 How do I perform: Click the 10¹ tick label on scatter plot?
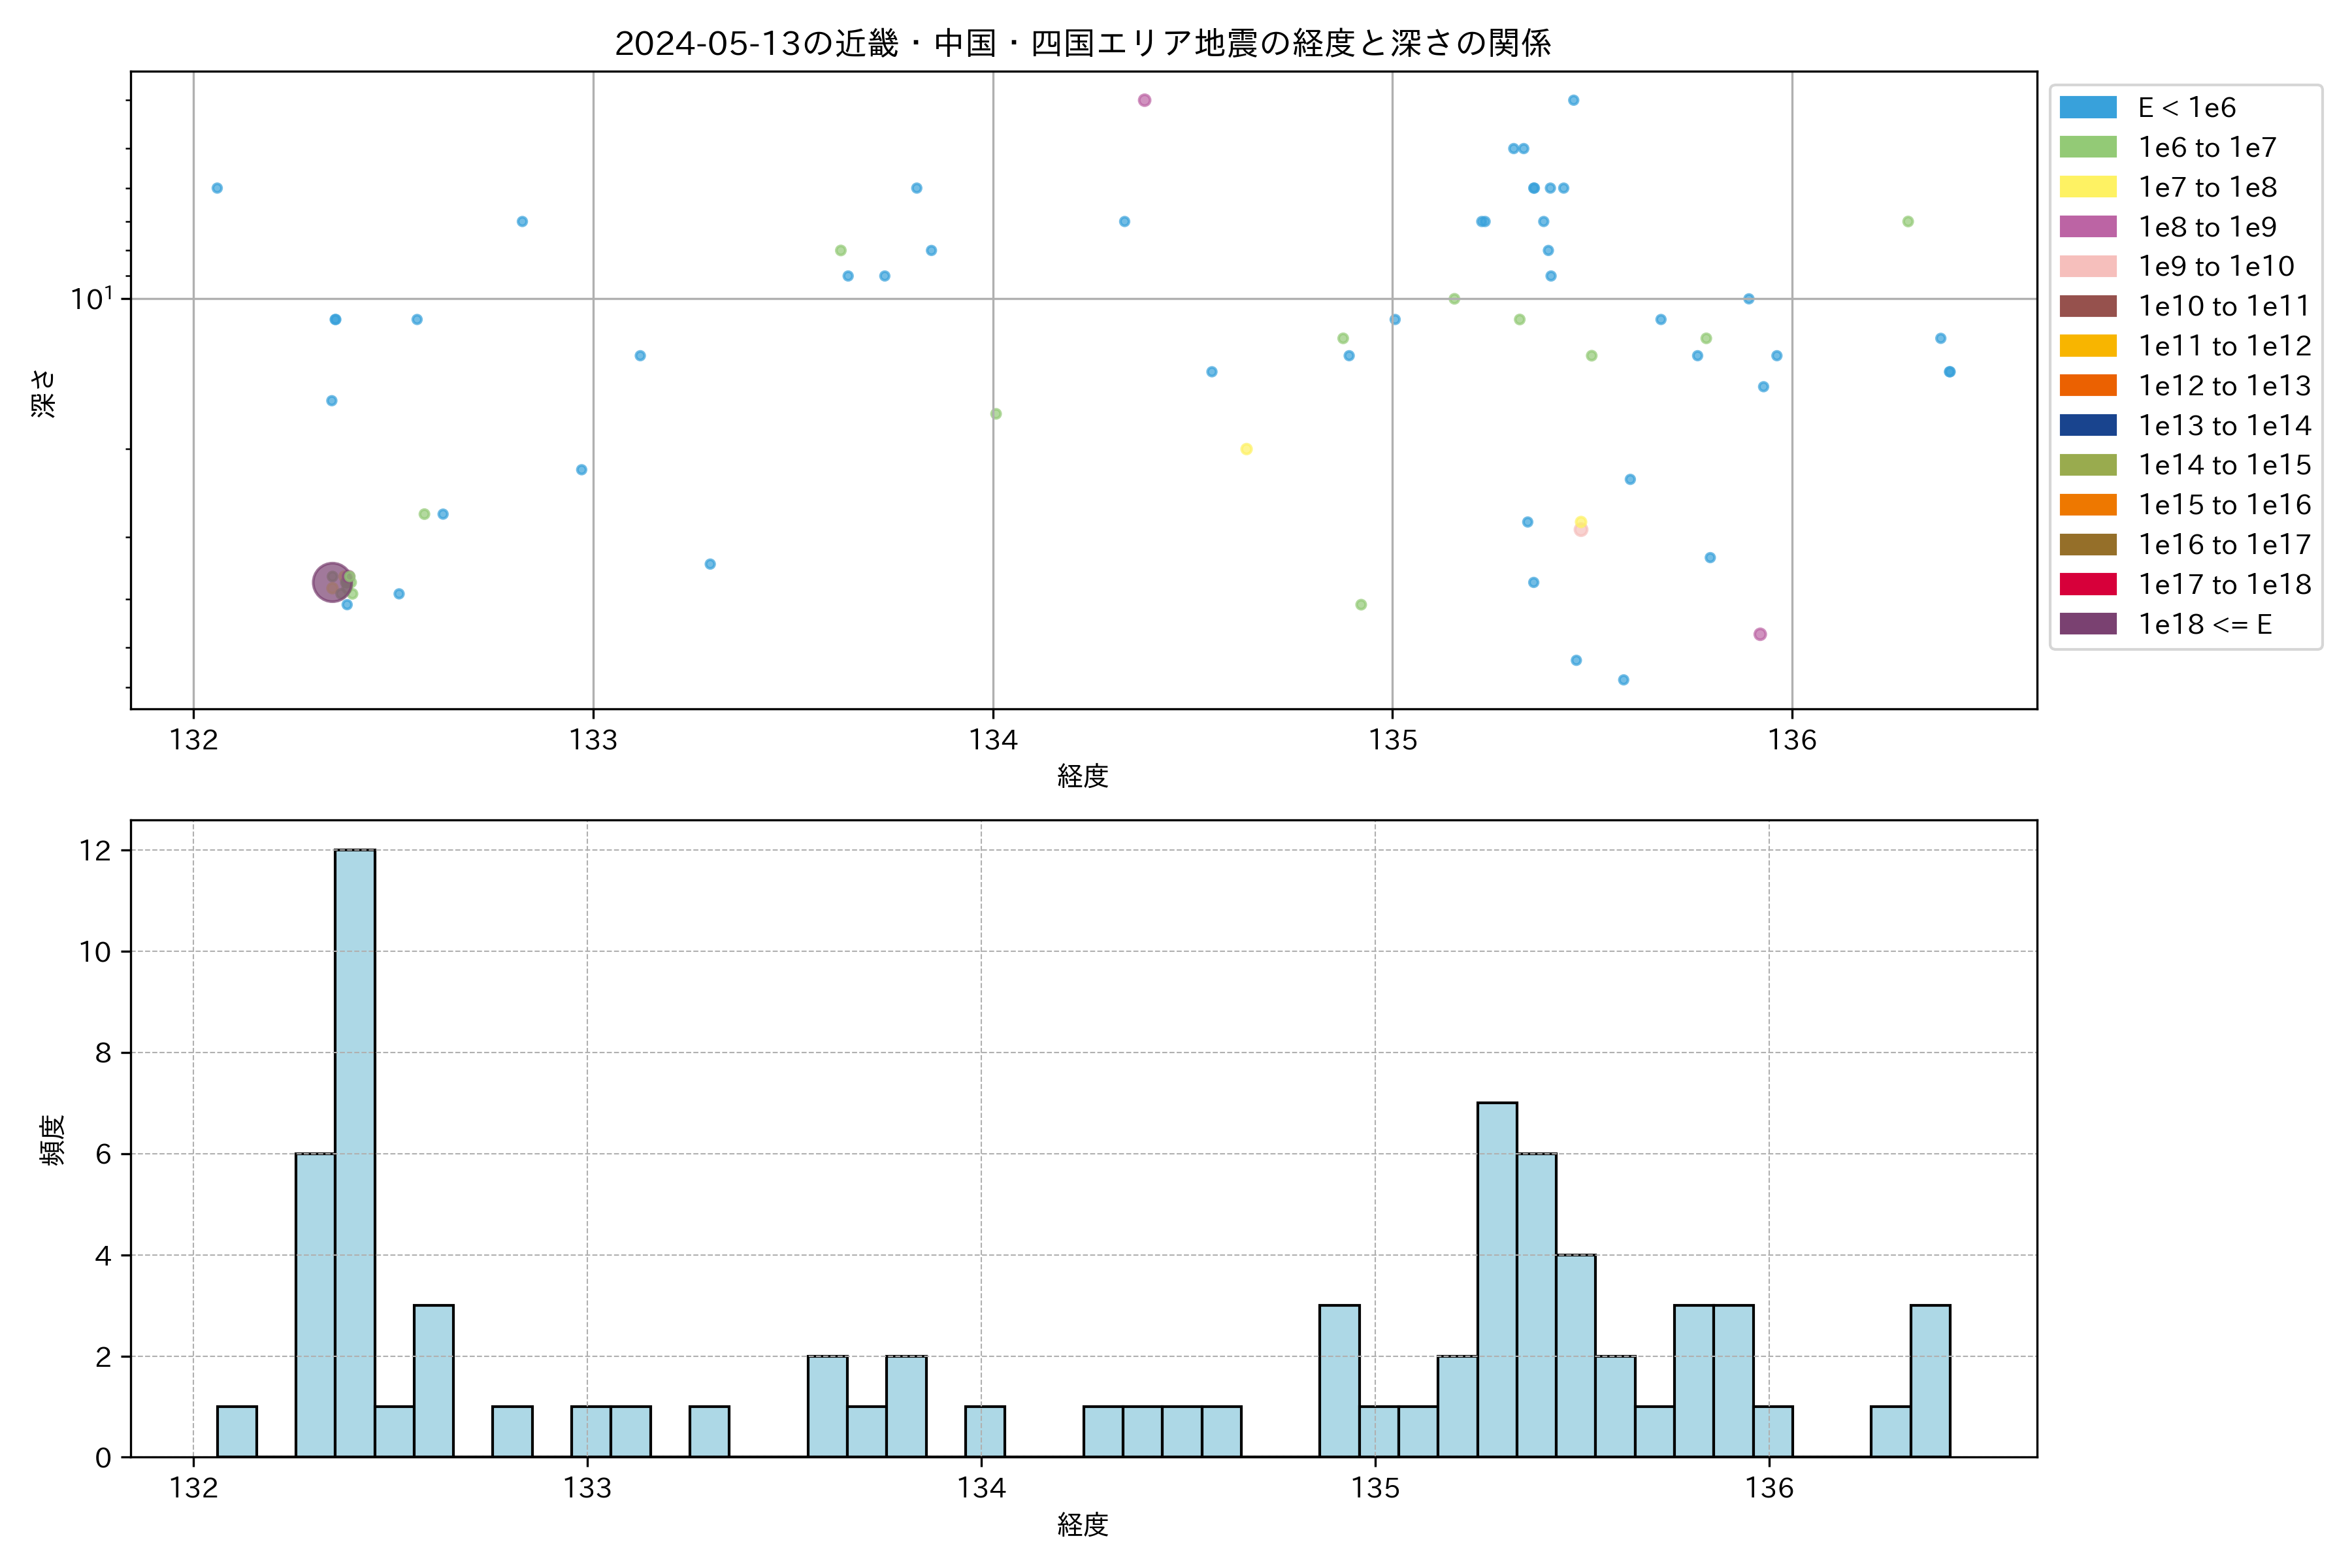tap(92, 299)
